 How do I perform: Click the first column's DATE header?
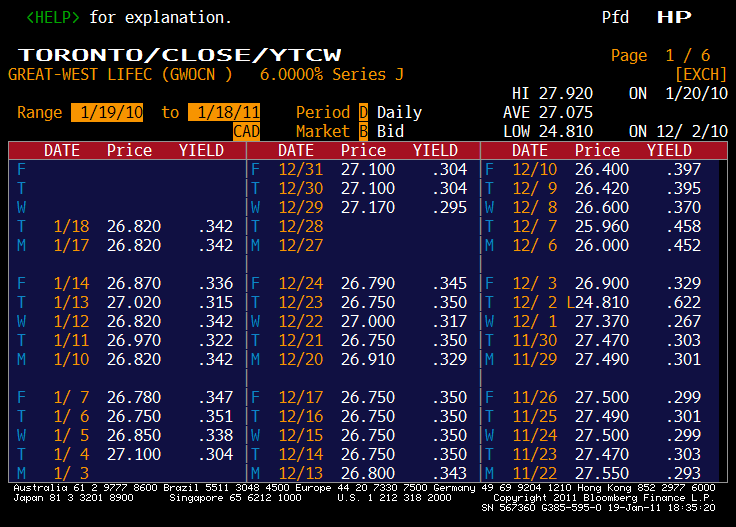tap(69, 150)
